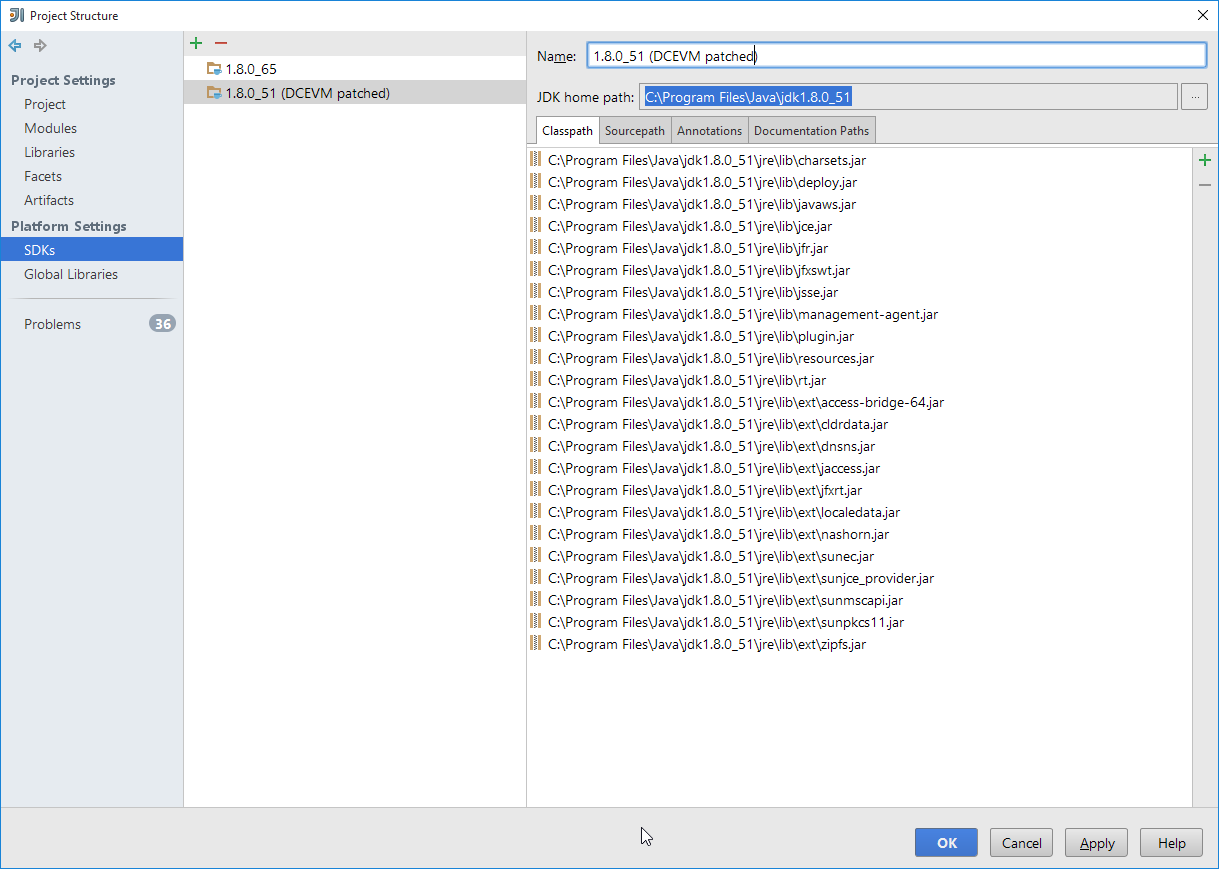Select rt.jar in the classpath list
The width and height of the screenshot is (1219, 869).
pyautogui.click(x=687, y=380)
